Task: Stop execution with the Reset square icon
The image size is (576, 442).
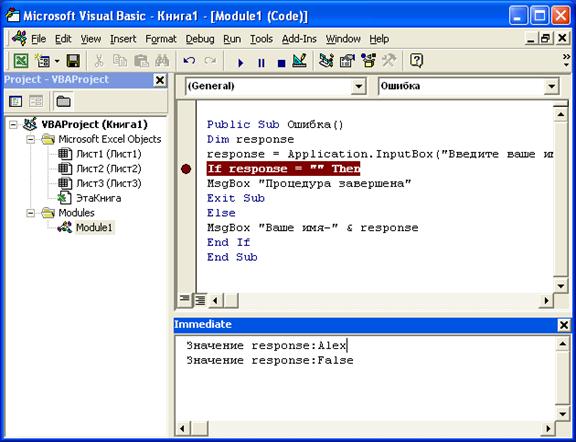Action: click(x=281, y=63)
